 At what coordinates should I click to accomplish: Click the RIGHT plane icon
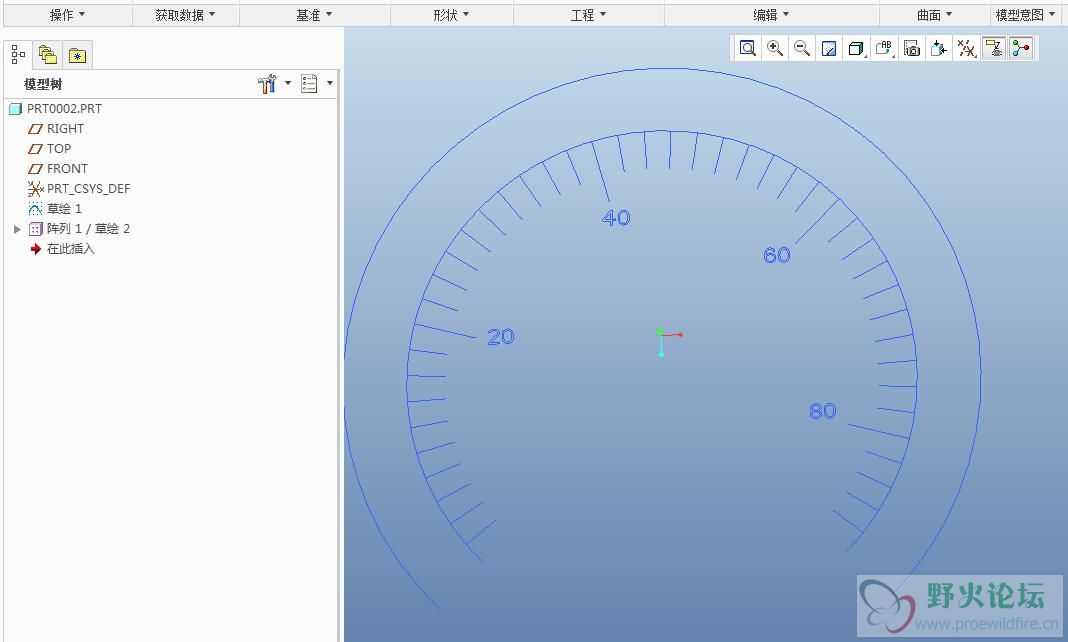35,129
